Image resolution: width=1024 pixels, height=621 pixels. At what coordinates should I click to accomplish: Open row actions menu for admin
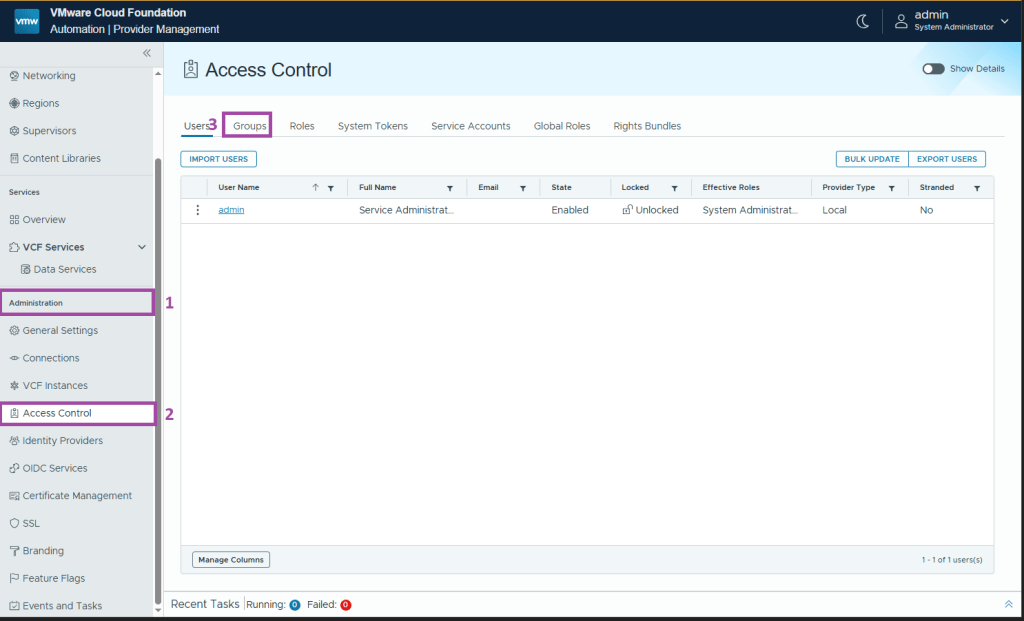click(x=197, y=210)
